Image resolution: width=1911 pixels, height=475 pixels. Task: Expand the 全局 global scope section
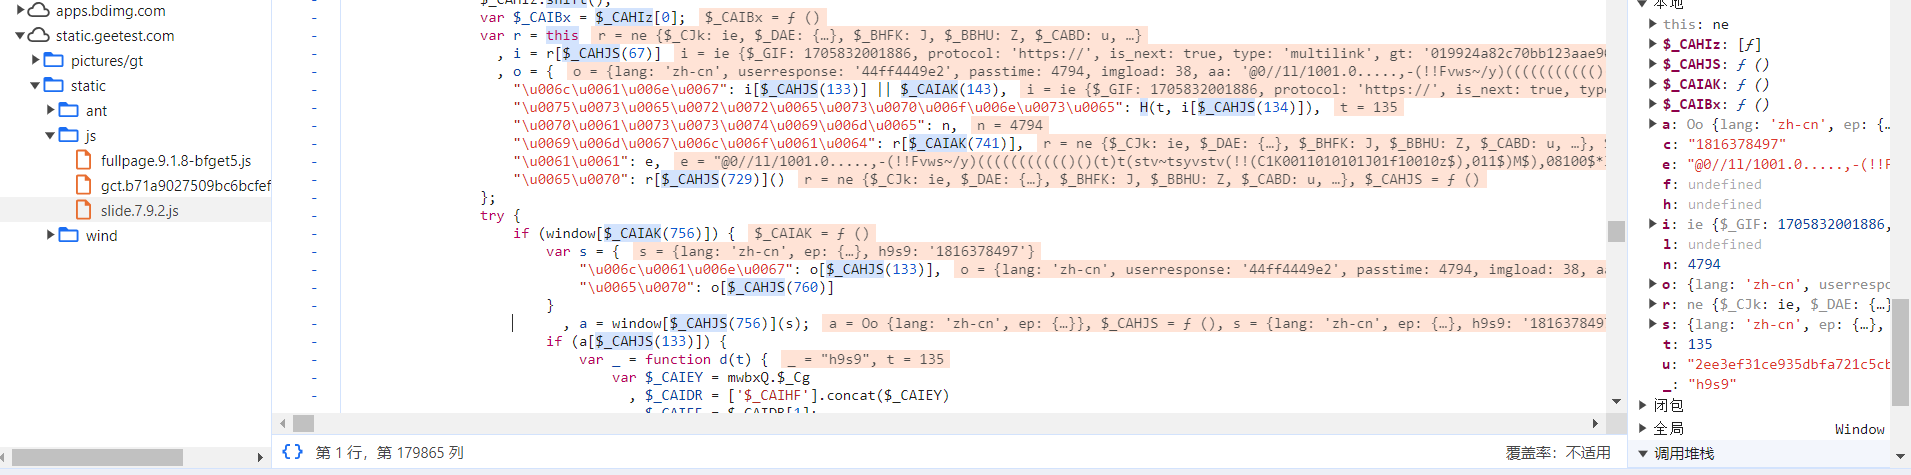tap(1643, 429)
